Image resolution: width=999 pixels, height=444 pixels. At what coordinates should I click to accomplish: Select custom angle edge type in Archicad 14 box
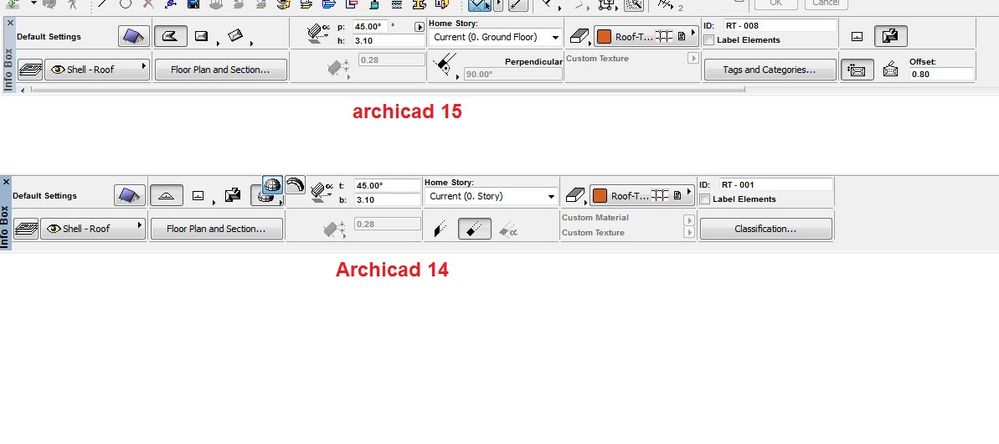point(508,229)
